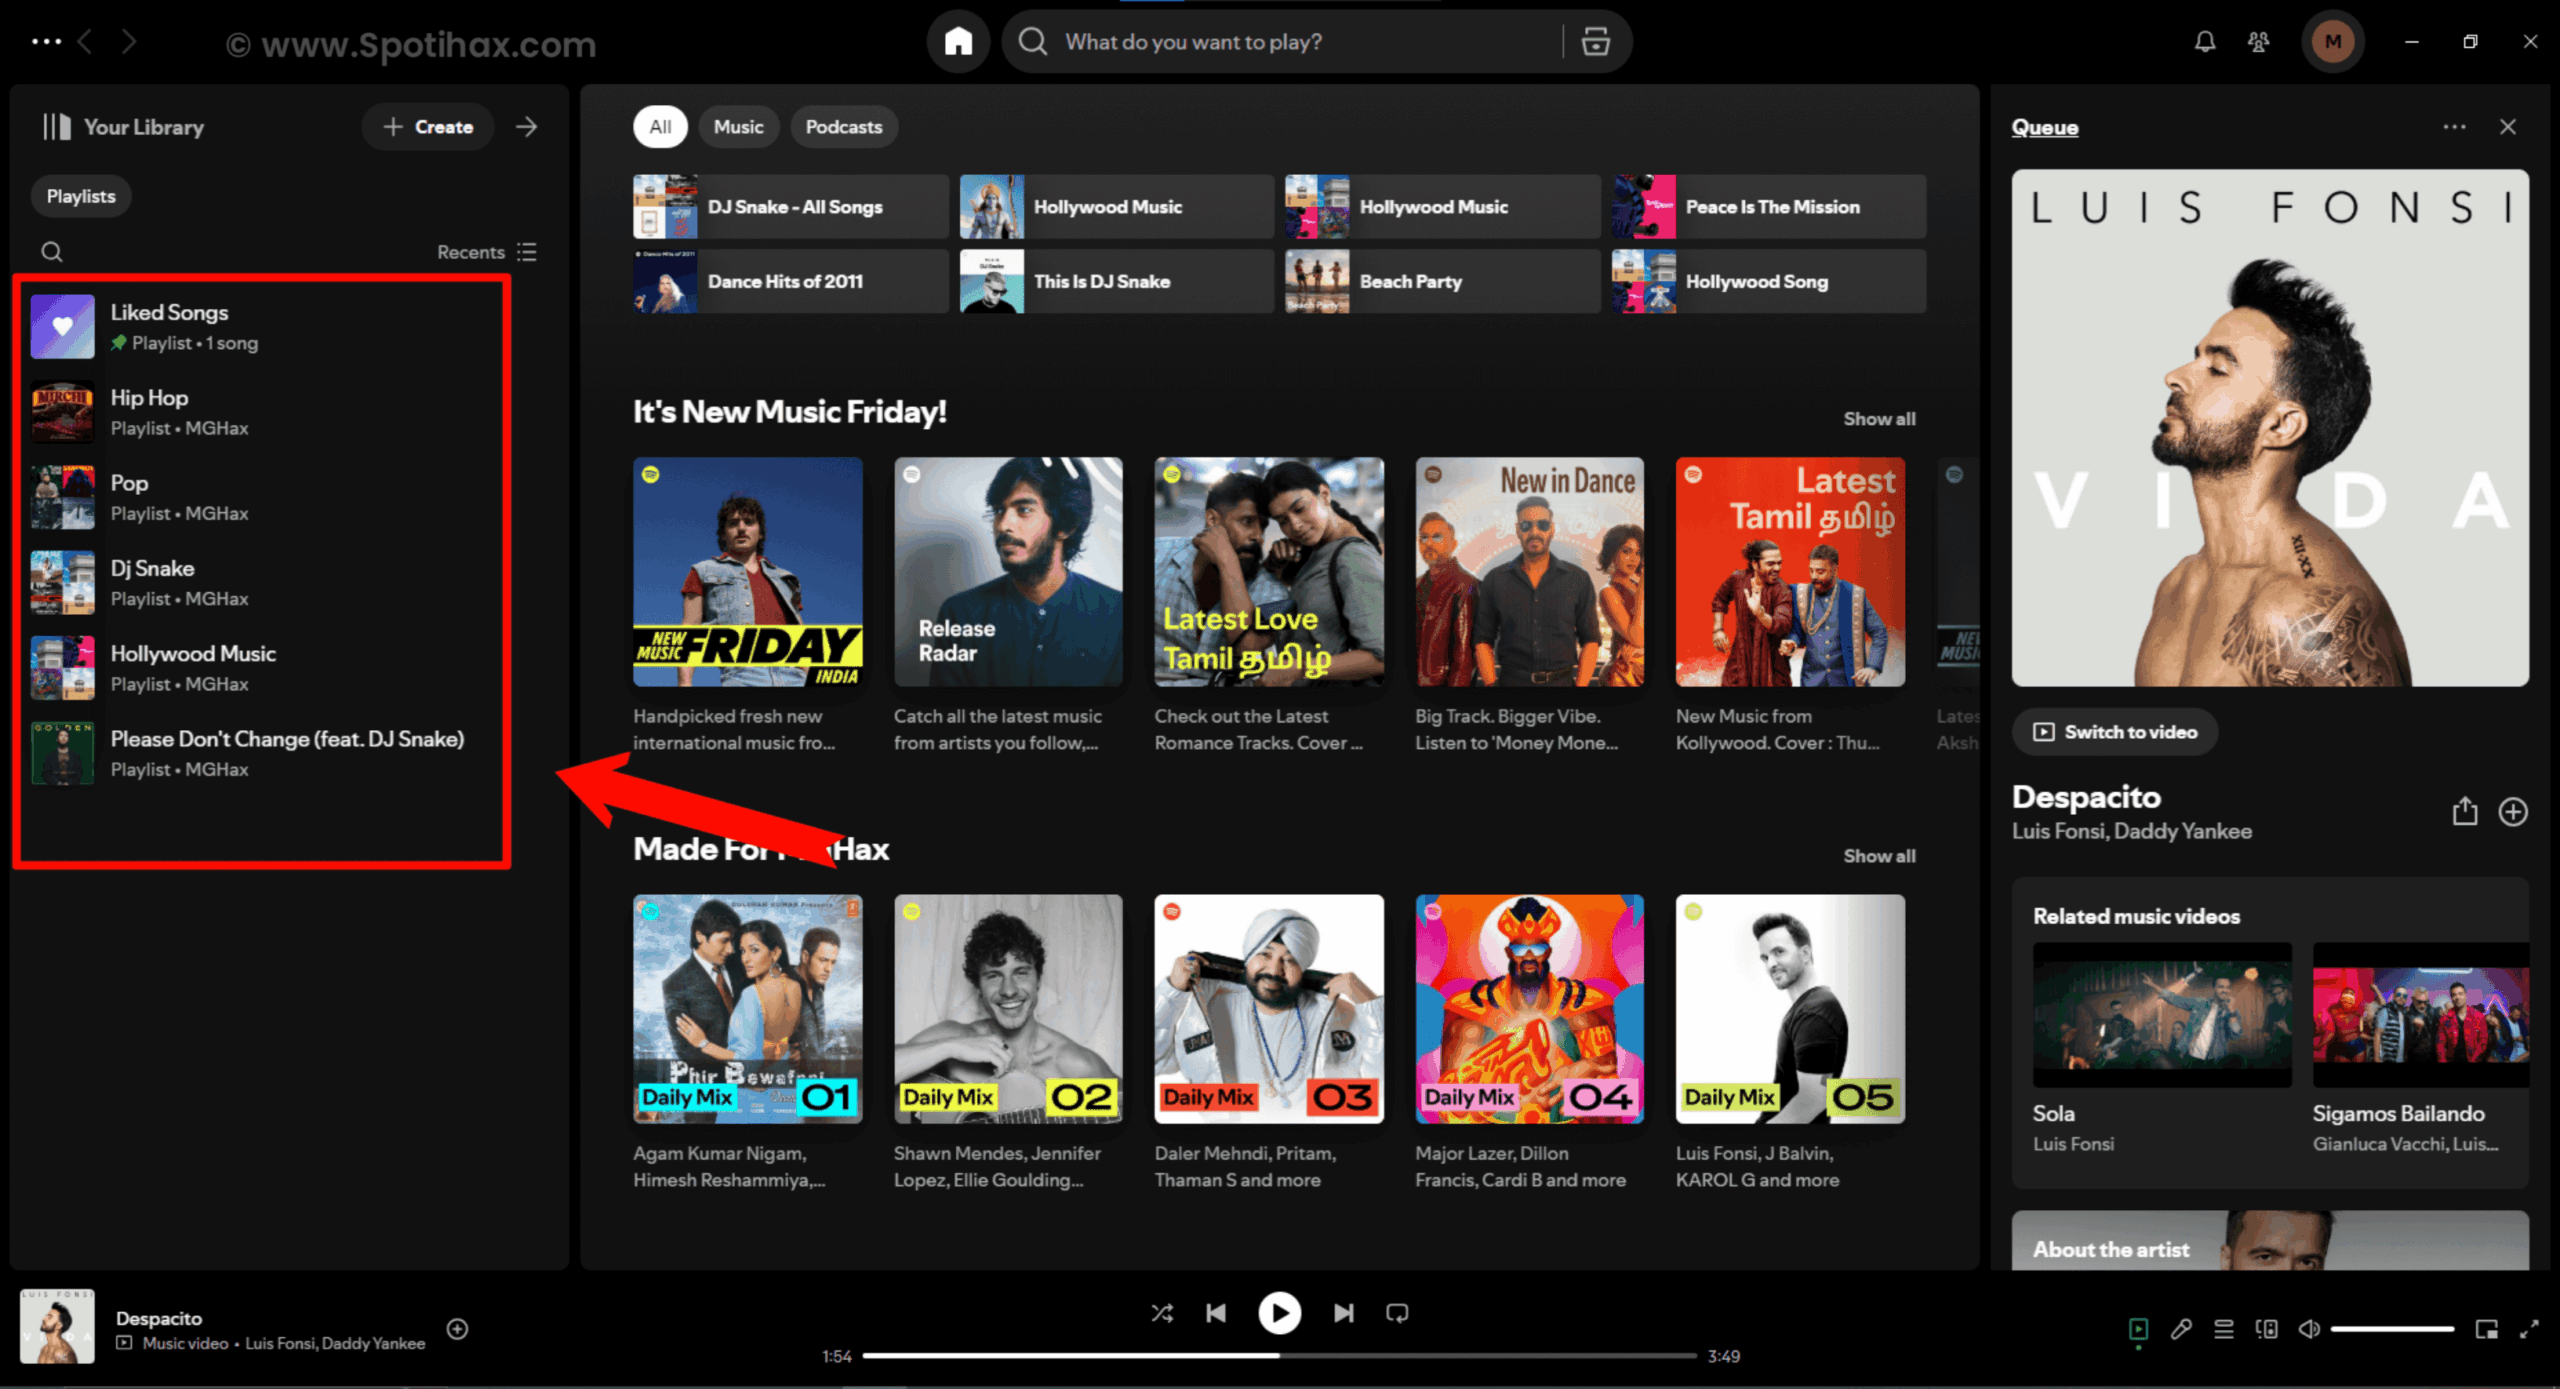2560x1389 pixels.
Task: Collapse Your Library via its icon
Action: tap(57, 127)
